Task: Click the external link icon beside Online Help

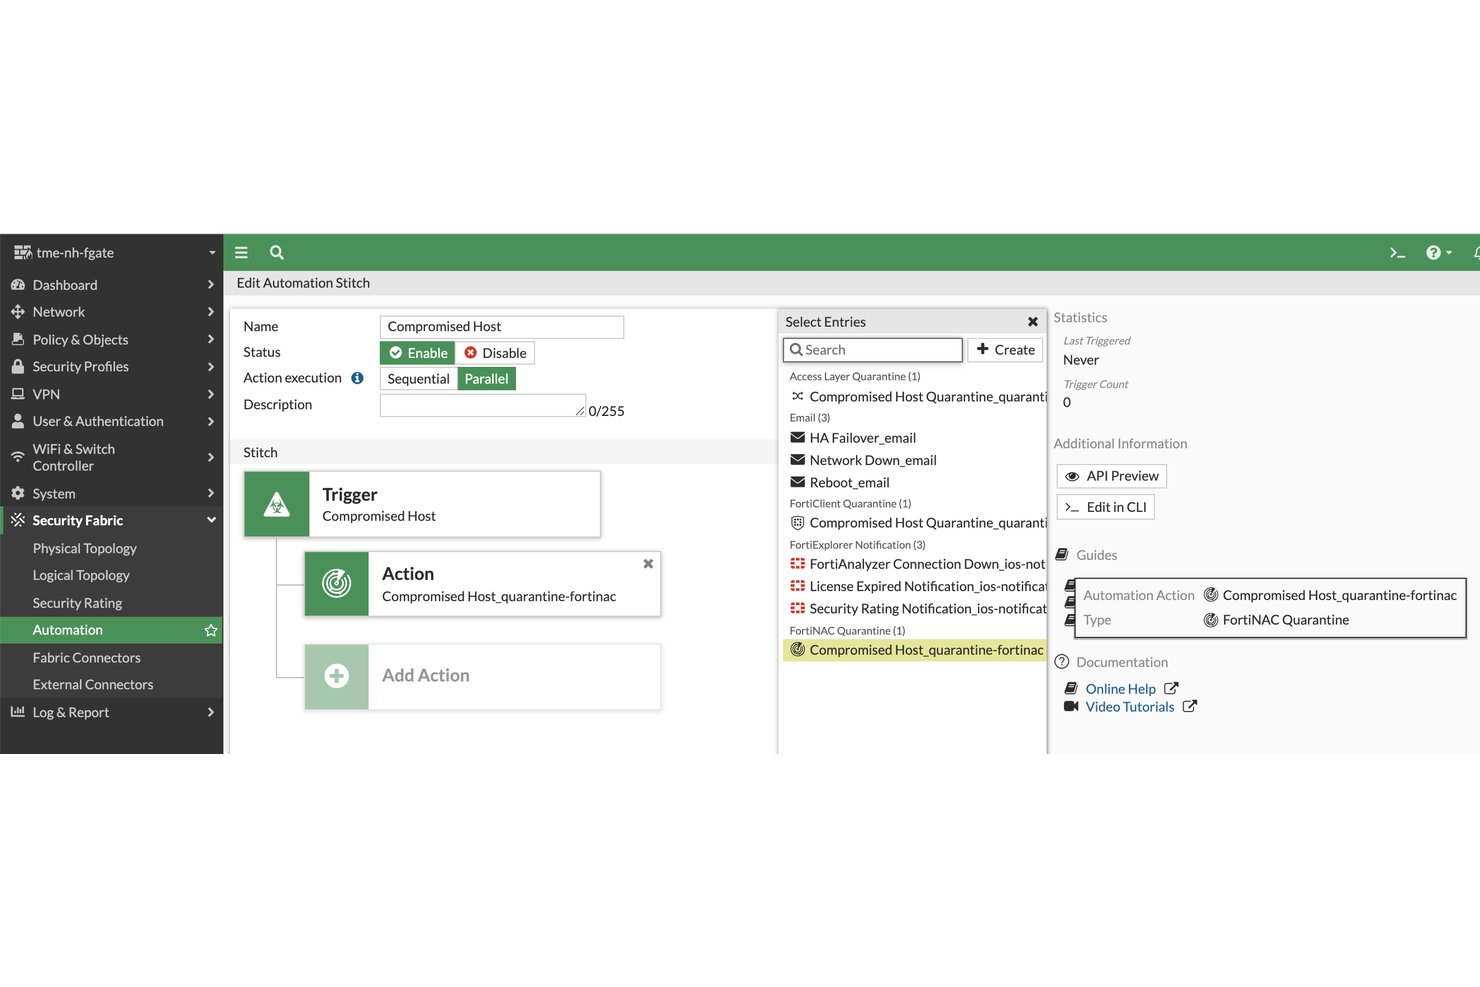Action: [x=1171, y=689]
